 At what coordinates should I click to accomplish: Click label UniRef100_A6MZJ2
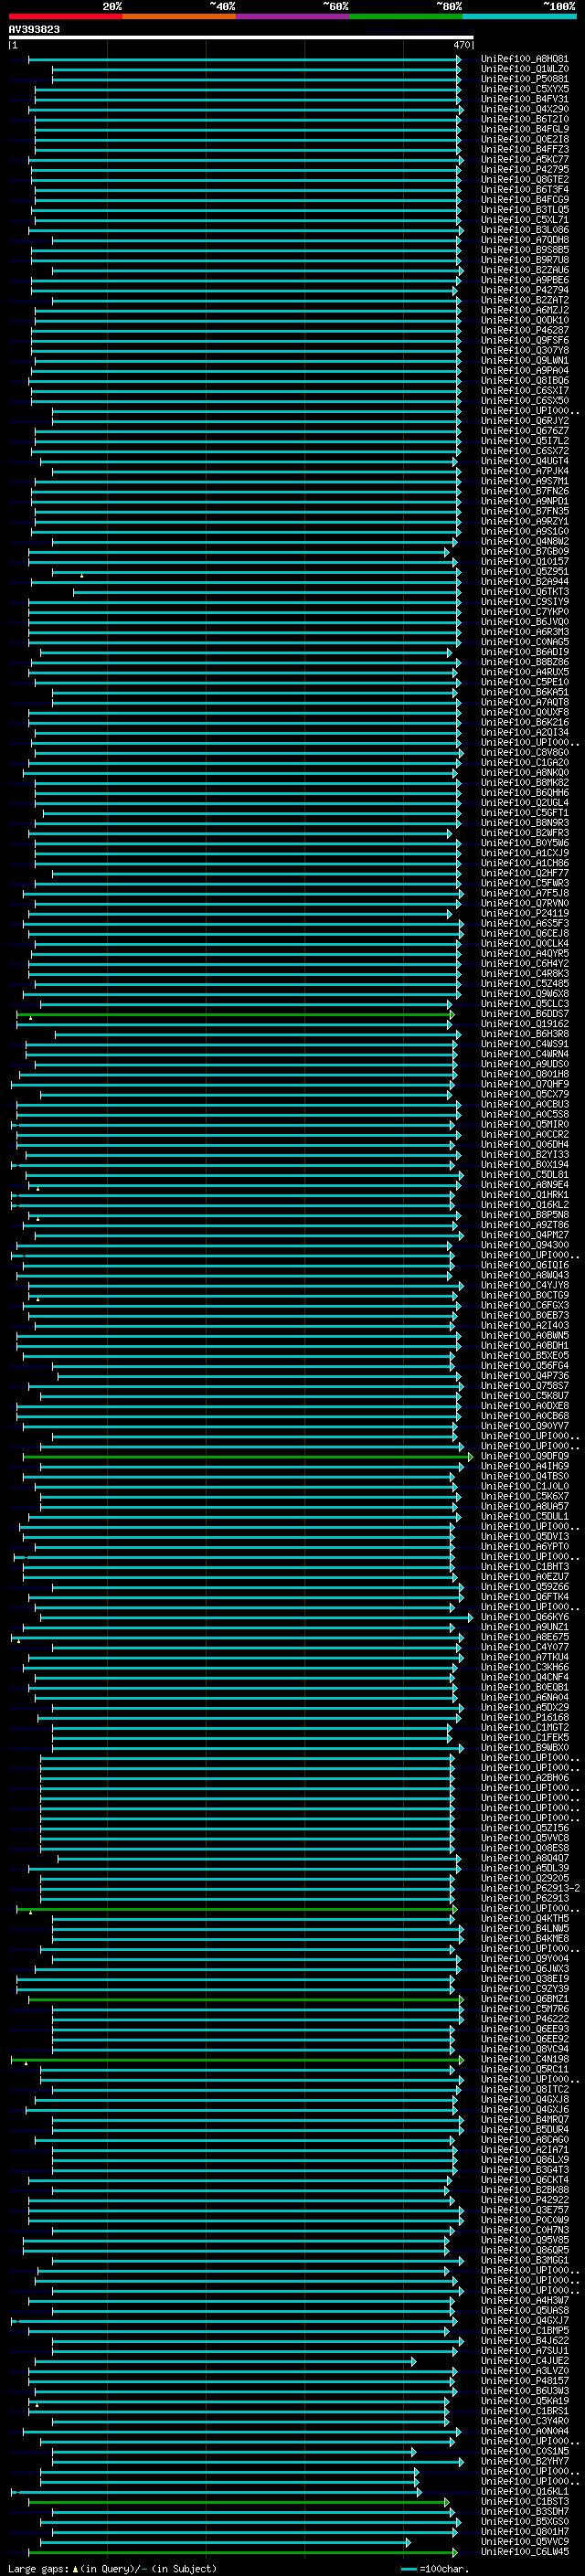(524, 310)
